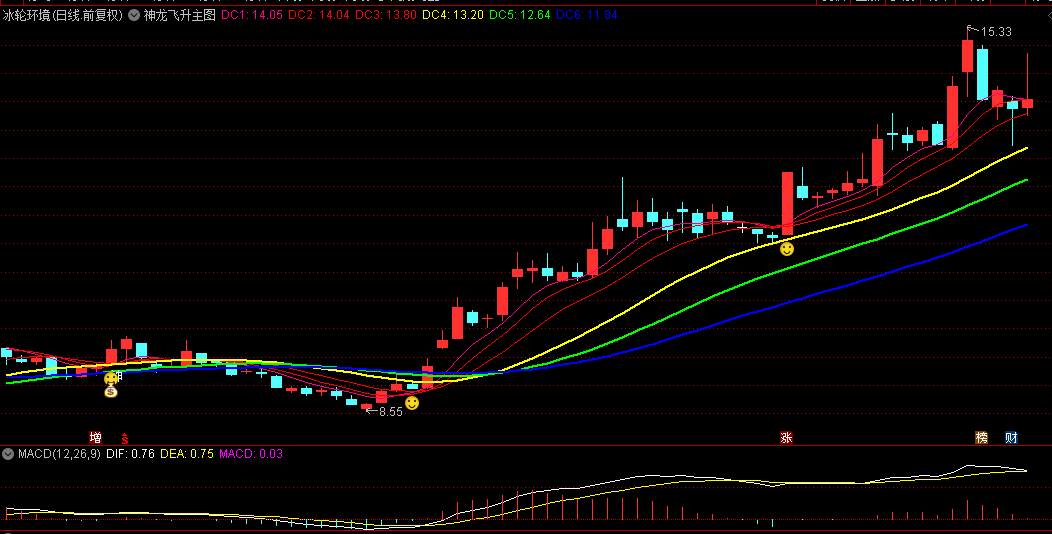This screenshot has width=1052, height=534.
Task: Open the 财 event marker
Action: tap(1011, 438)
